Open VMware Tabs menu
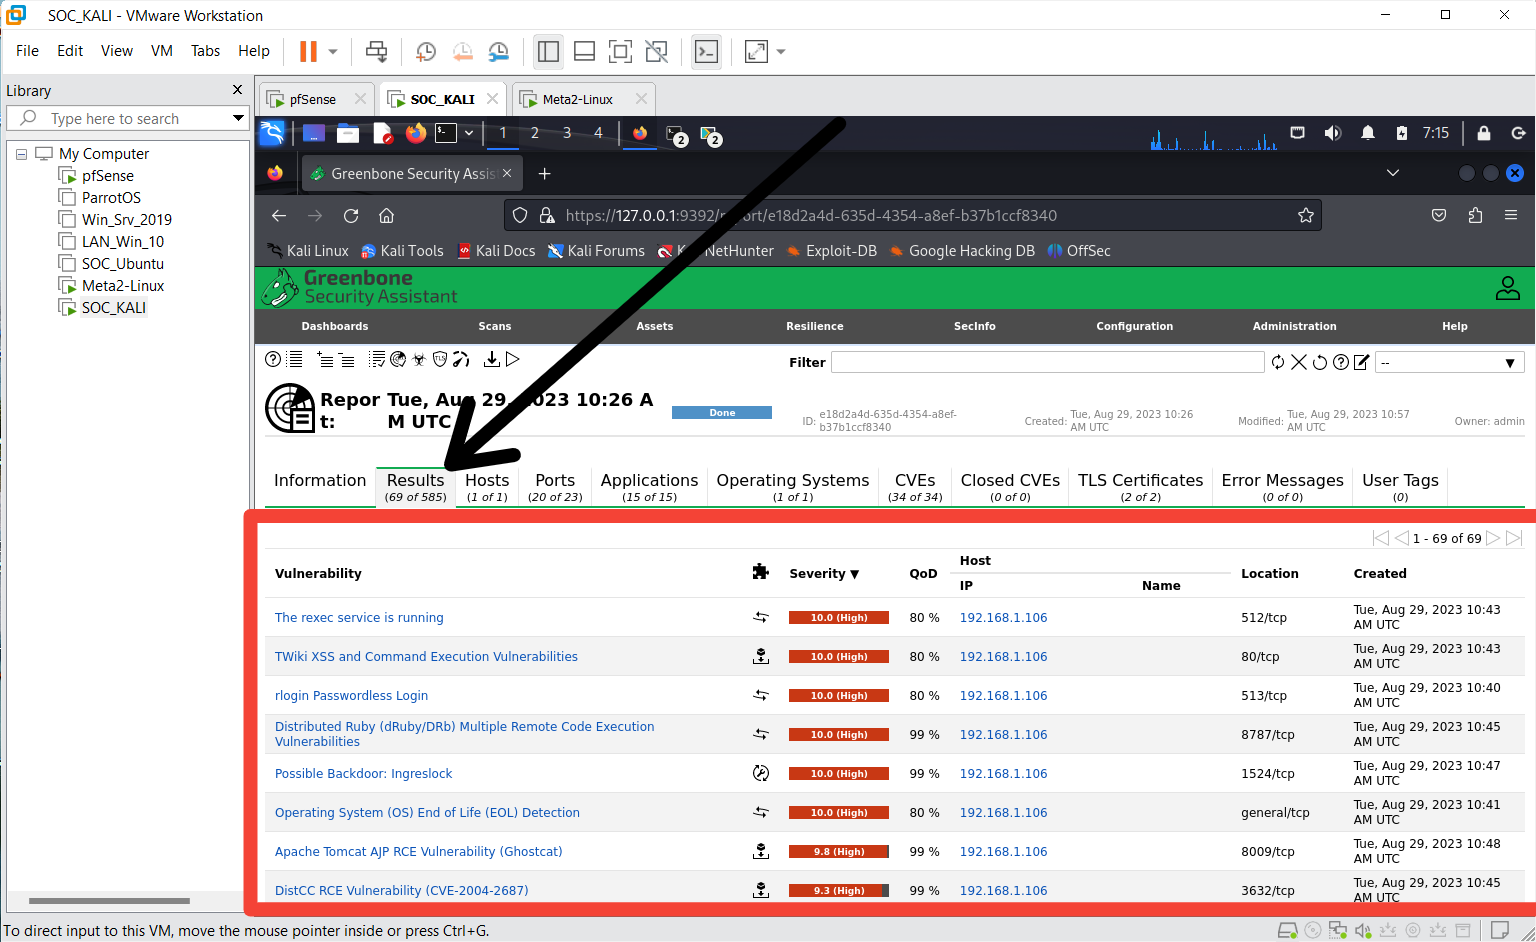The width and height of the screenshot is (1536, 942). coord(205,51)
